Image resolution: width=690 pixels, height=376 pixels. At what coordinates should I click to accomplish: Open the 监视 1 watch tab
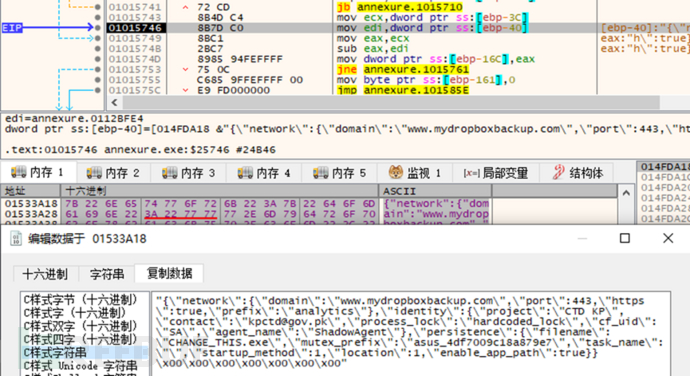point(415,173)
